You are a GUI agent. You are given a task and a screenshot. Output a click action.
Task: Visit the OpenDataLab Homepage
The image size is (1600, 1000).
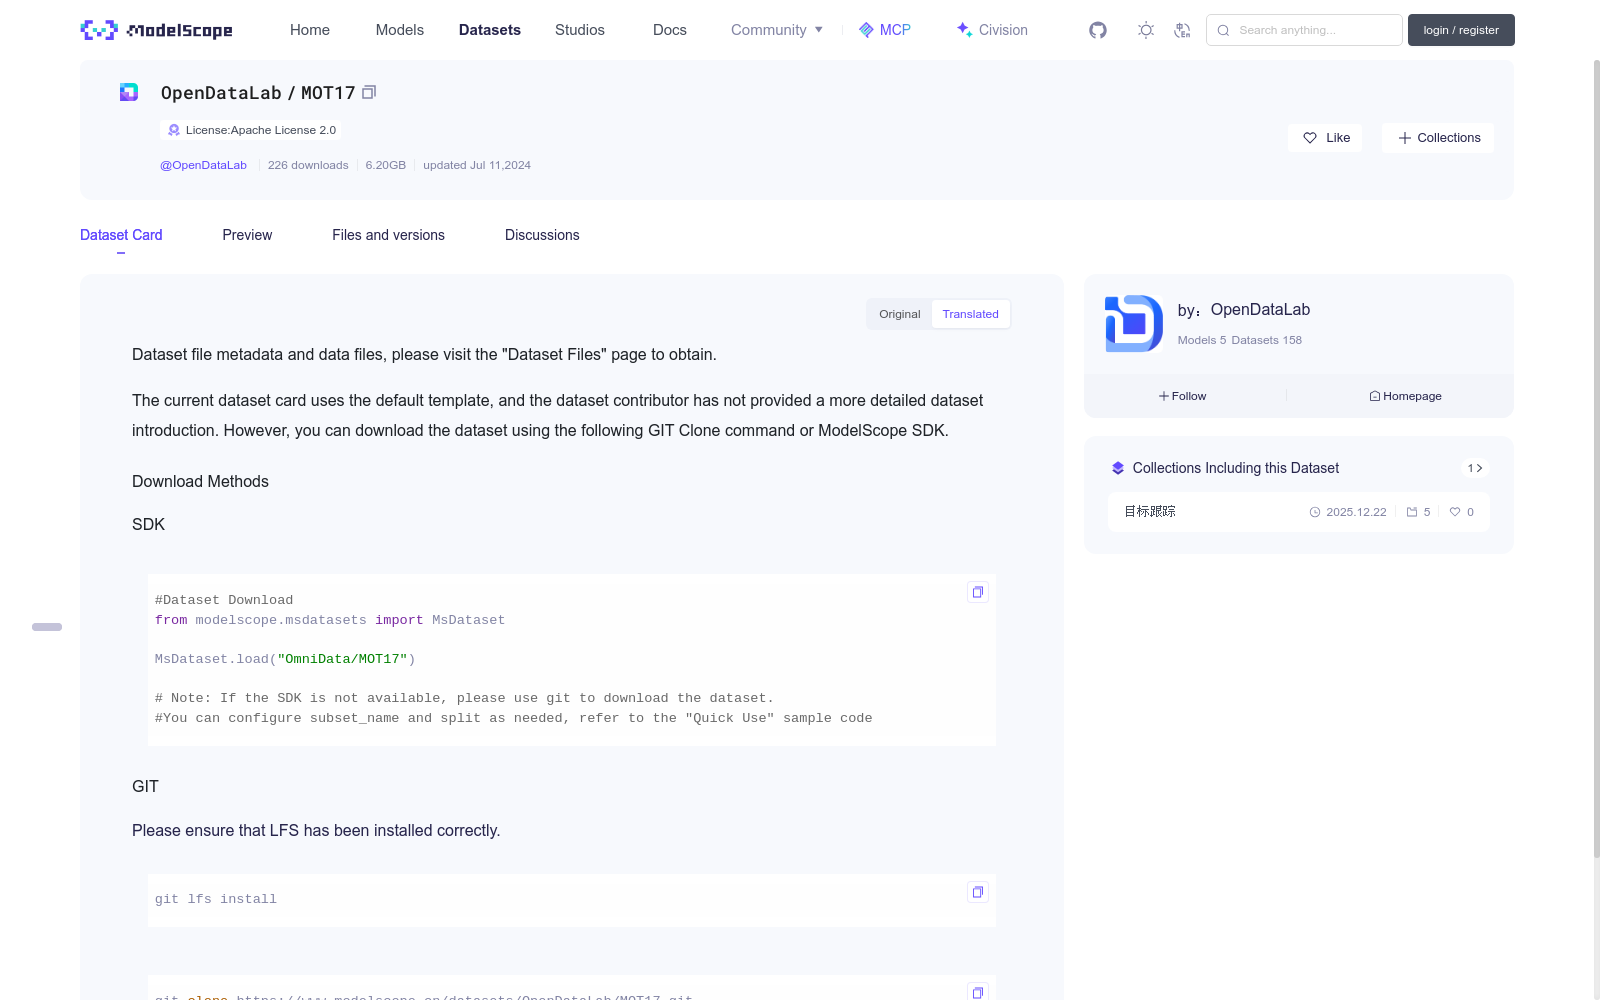click(x=1406, y=396)
